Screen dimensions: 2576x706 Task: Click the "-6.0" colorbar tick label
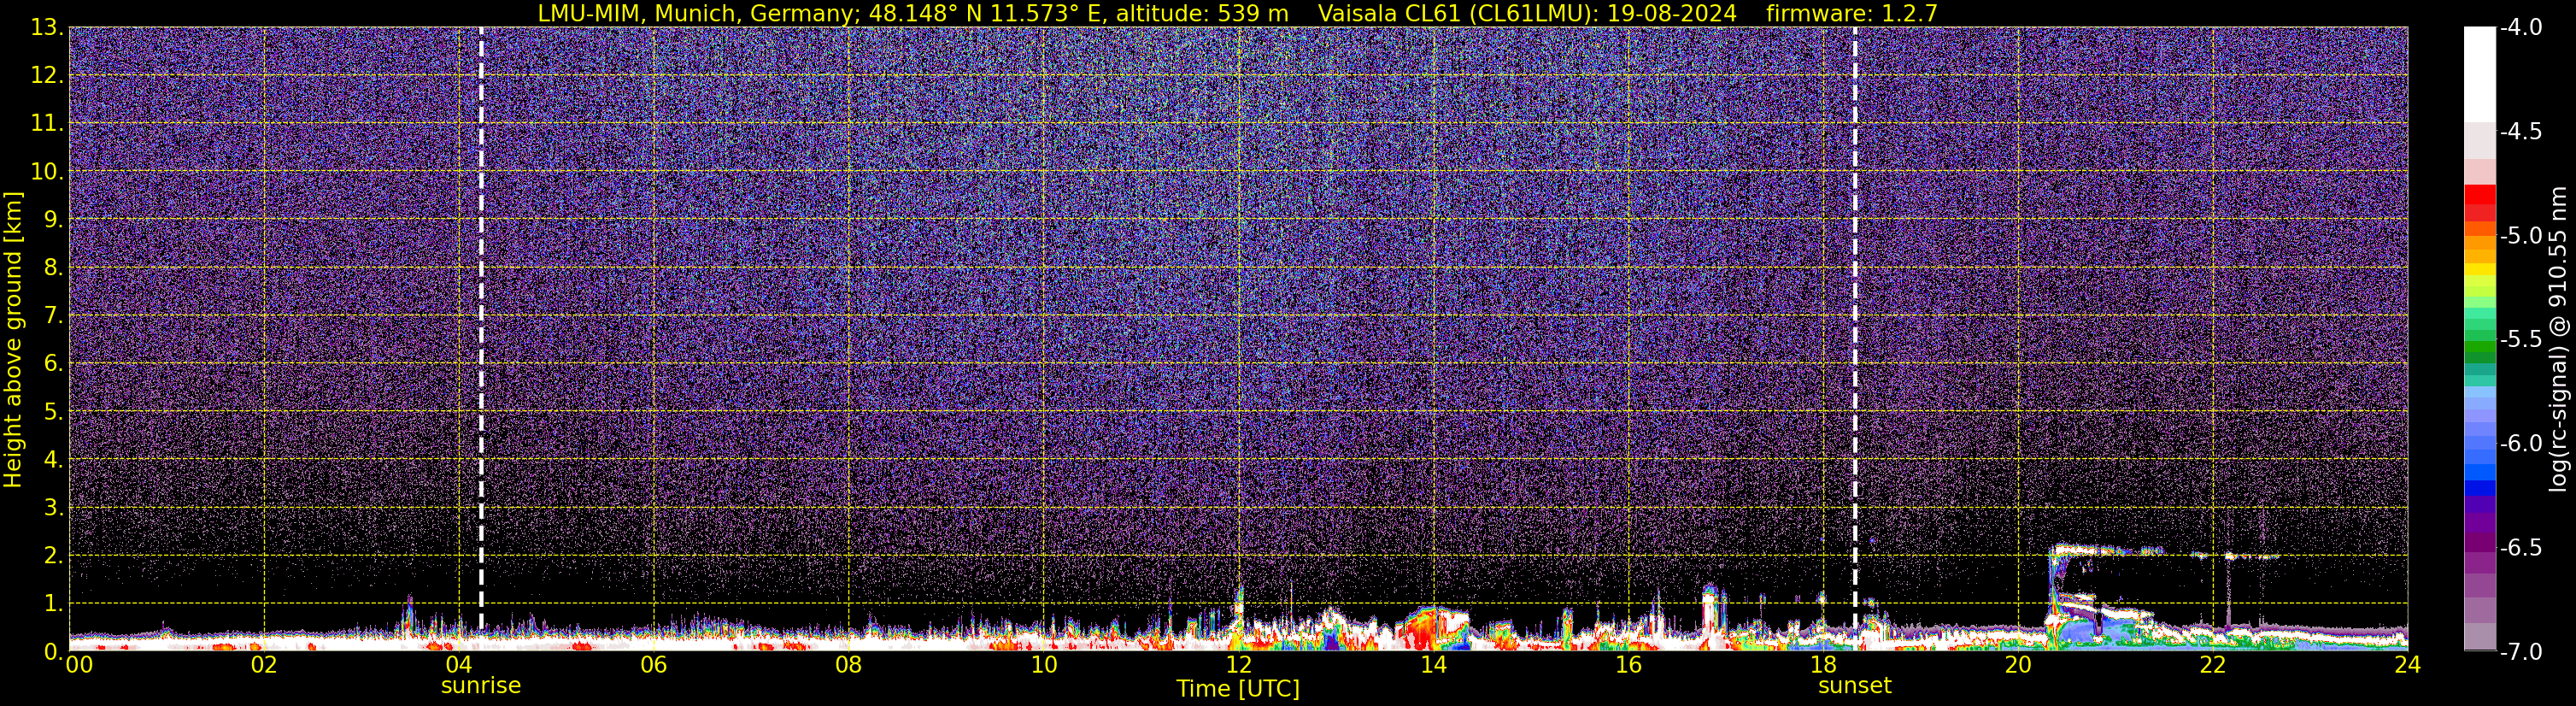pyautogui.click(x=2521, y=444)
